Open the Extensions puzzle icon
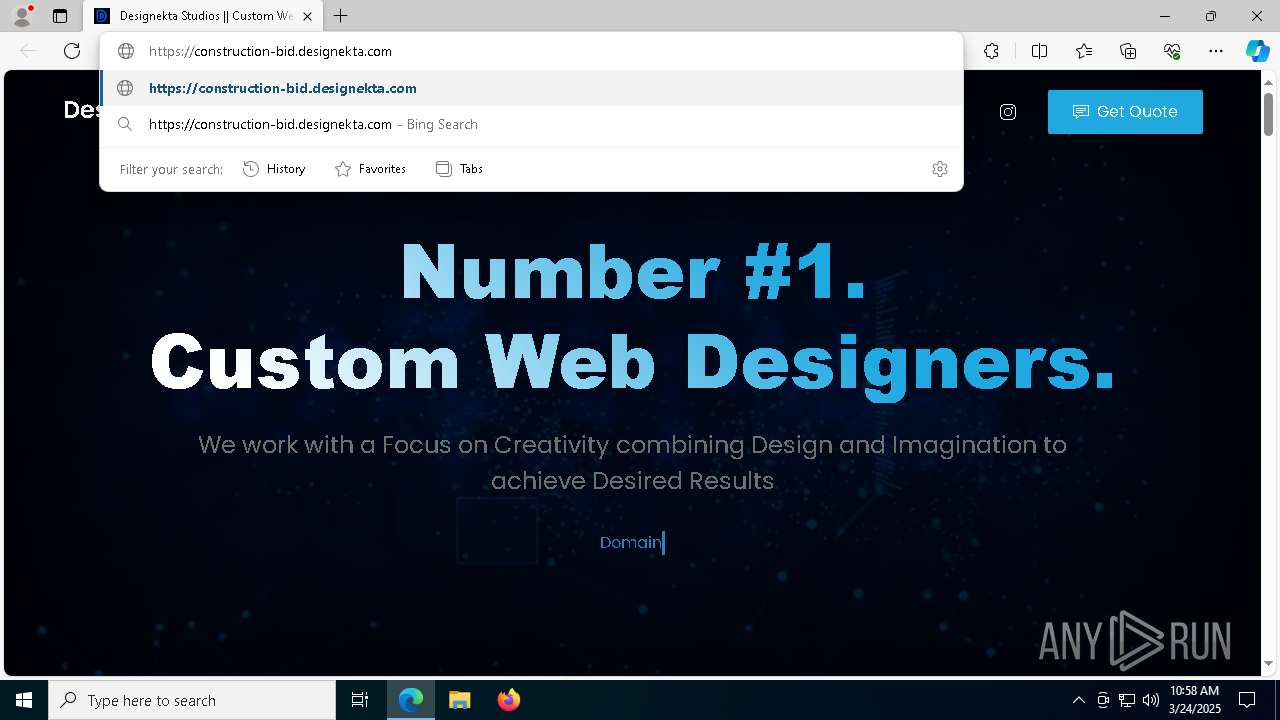Screen dimensions: 1280x720 [991, 51]
